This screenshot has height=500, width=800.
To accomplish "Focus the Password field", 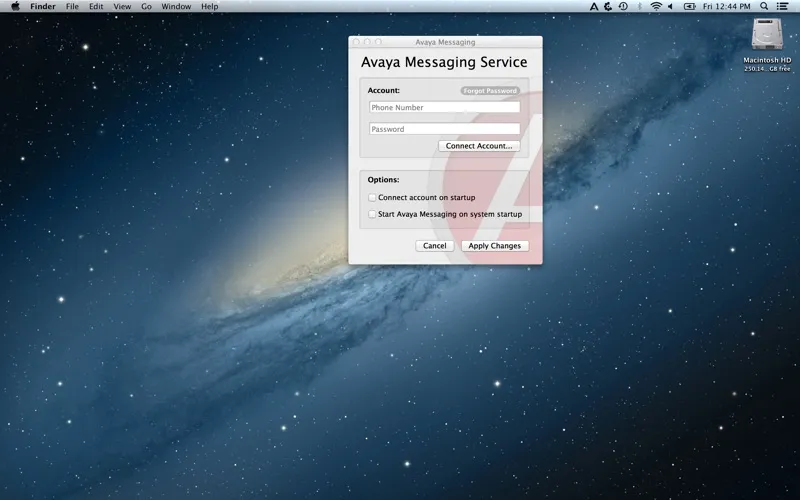I will click(x=444, y=129).
